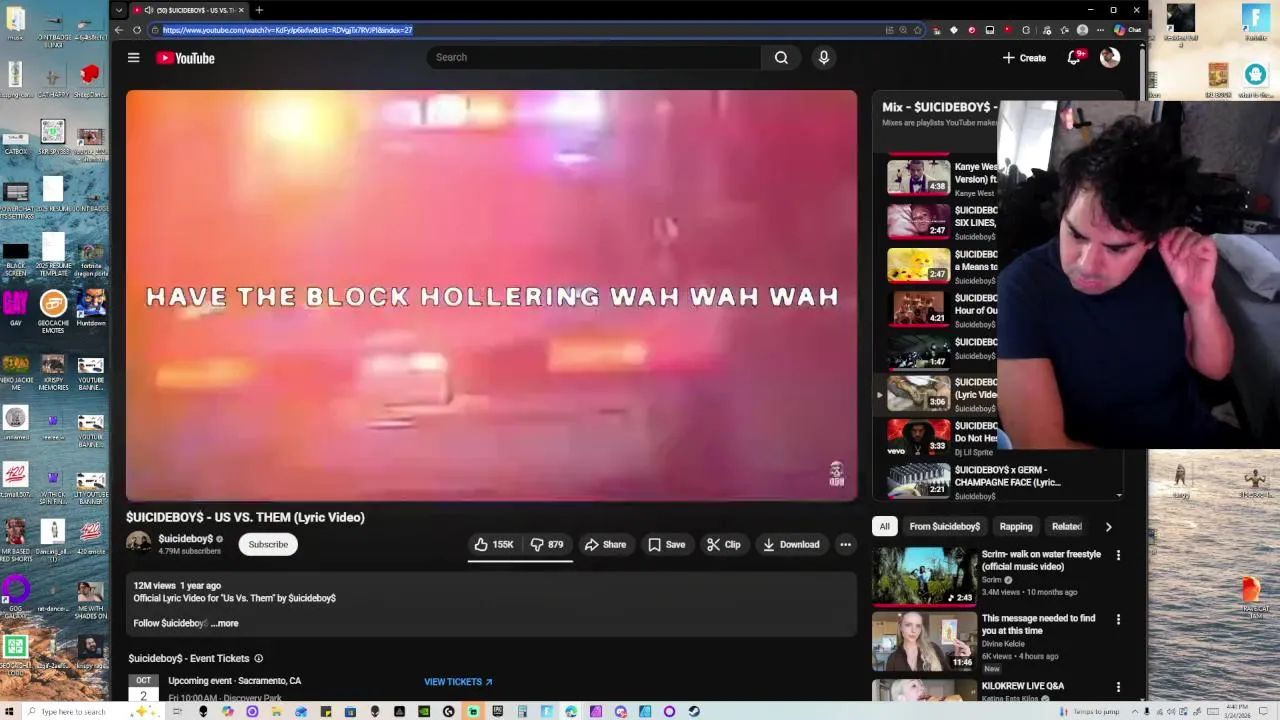This screenshot has height=720, width=1280.
Task: Click the video progress bar under player
Action: point(491,499)
